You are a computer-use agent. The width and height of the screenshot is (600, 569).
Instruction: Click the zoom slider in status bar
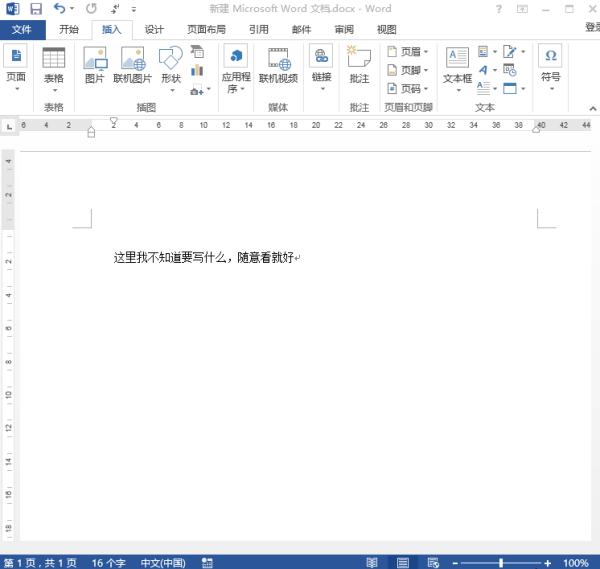(x=500, y=562)
